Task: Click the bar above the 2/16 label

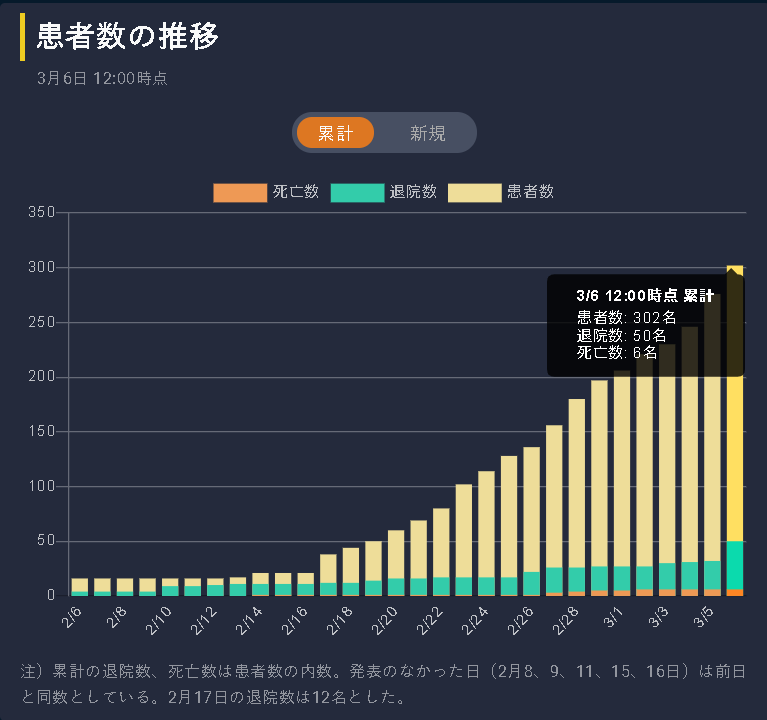Action: [306, 585]
